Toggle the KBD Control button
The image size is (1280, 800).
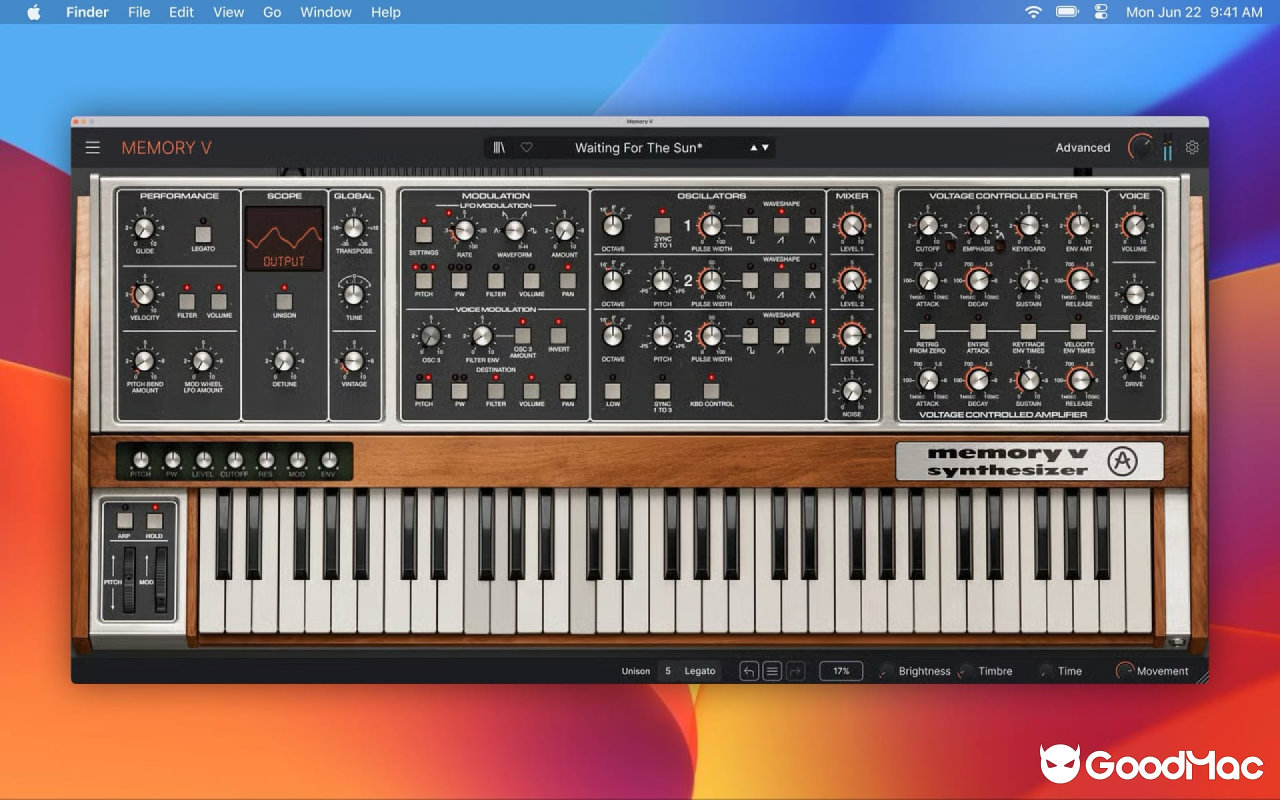point(711,391)
